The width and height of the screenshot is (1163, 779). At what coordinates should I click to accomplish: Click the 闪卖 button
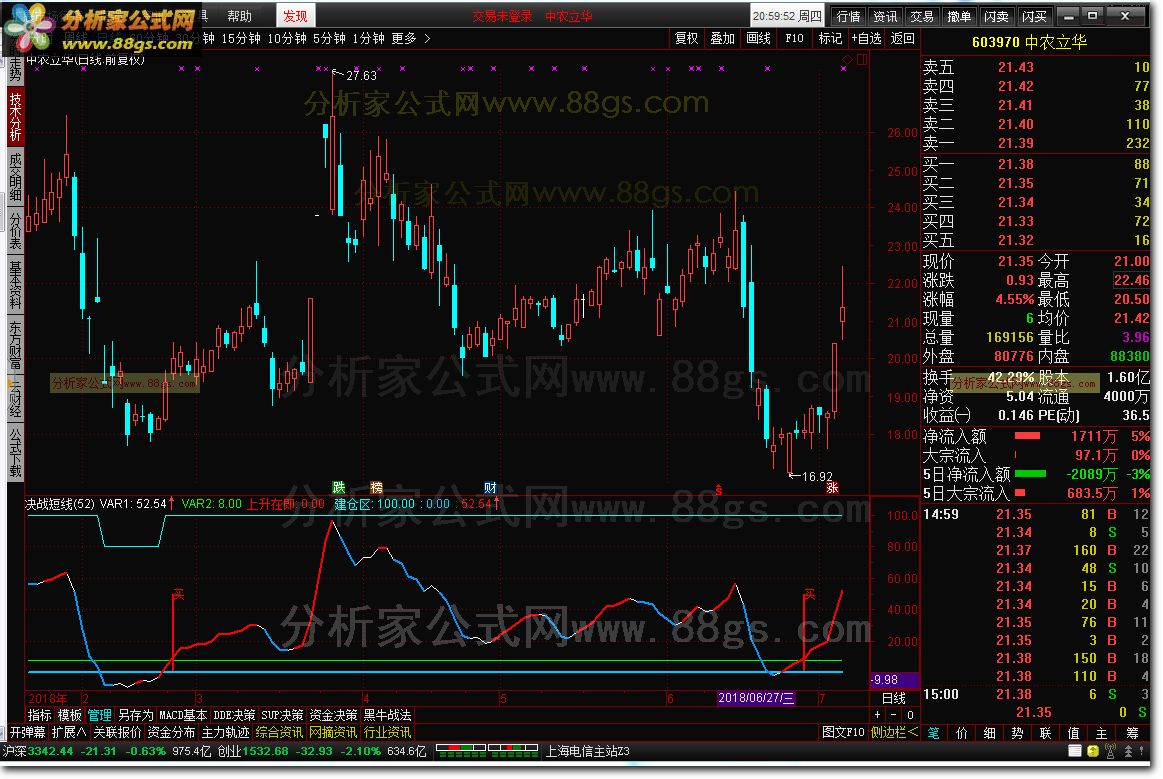996,16
